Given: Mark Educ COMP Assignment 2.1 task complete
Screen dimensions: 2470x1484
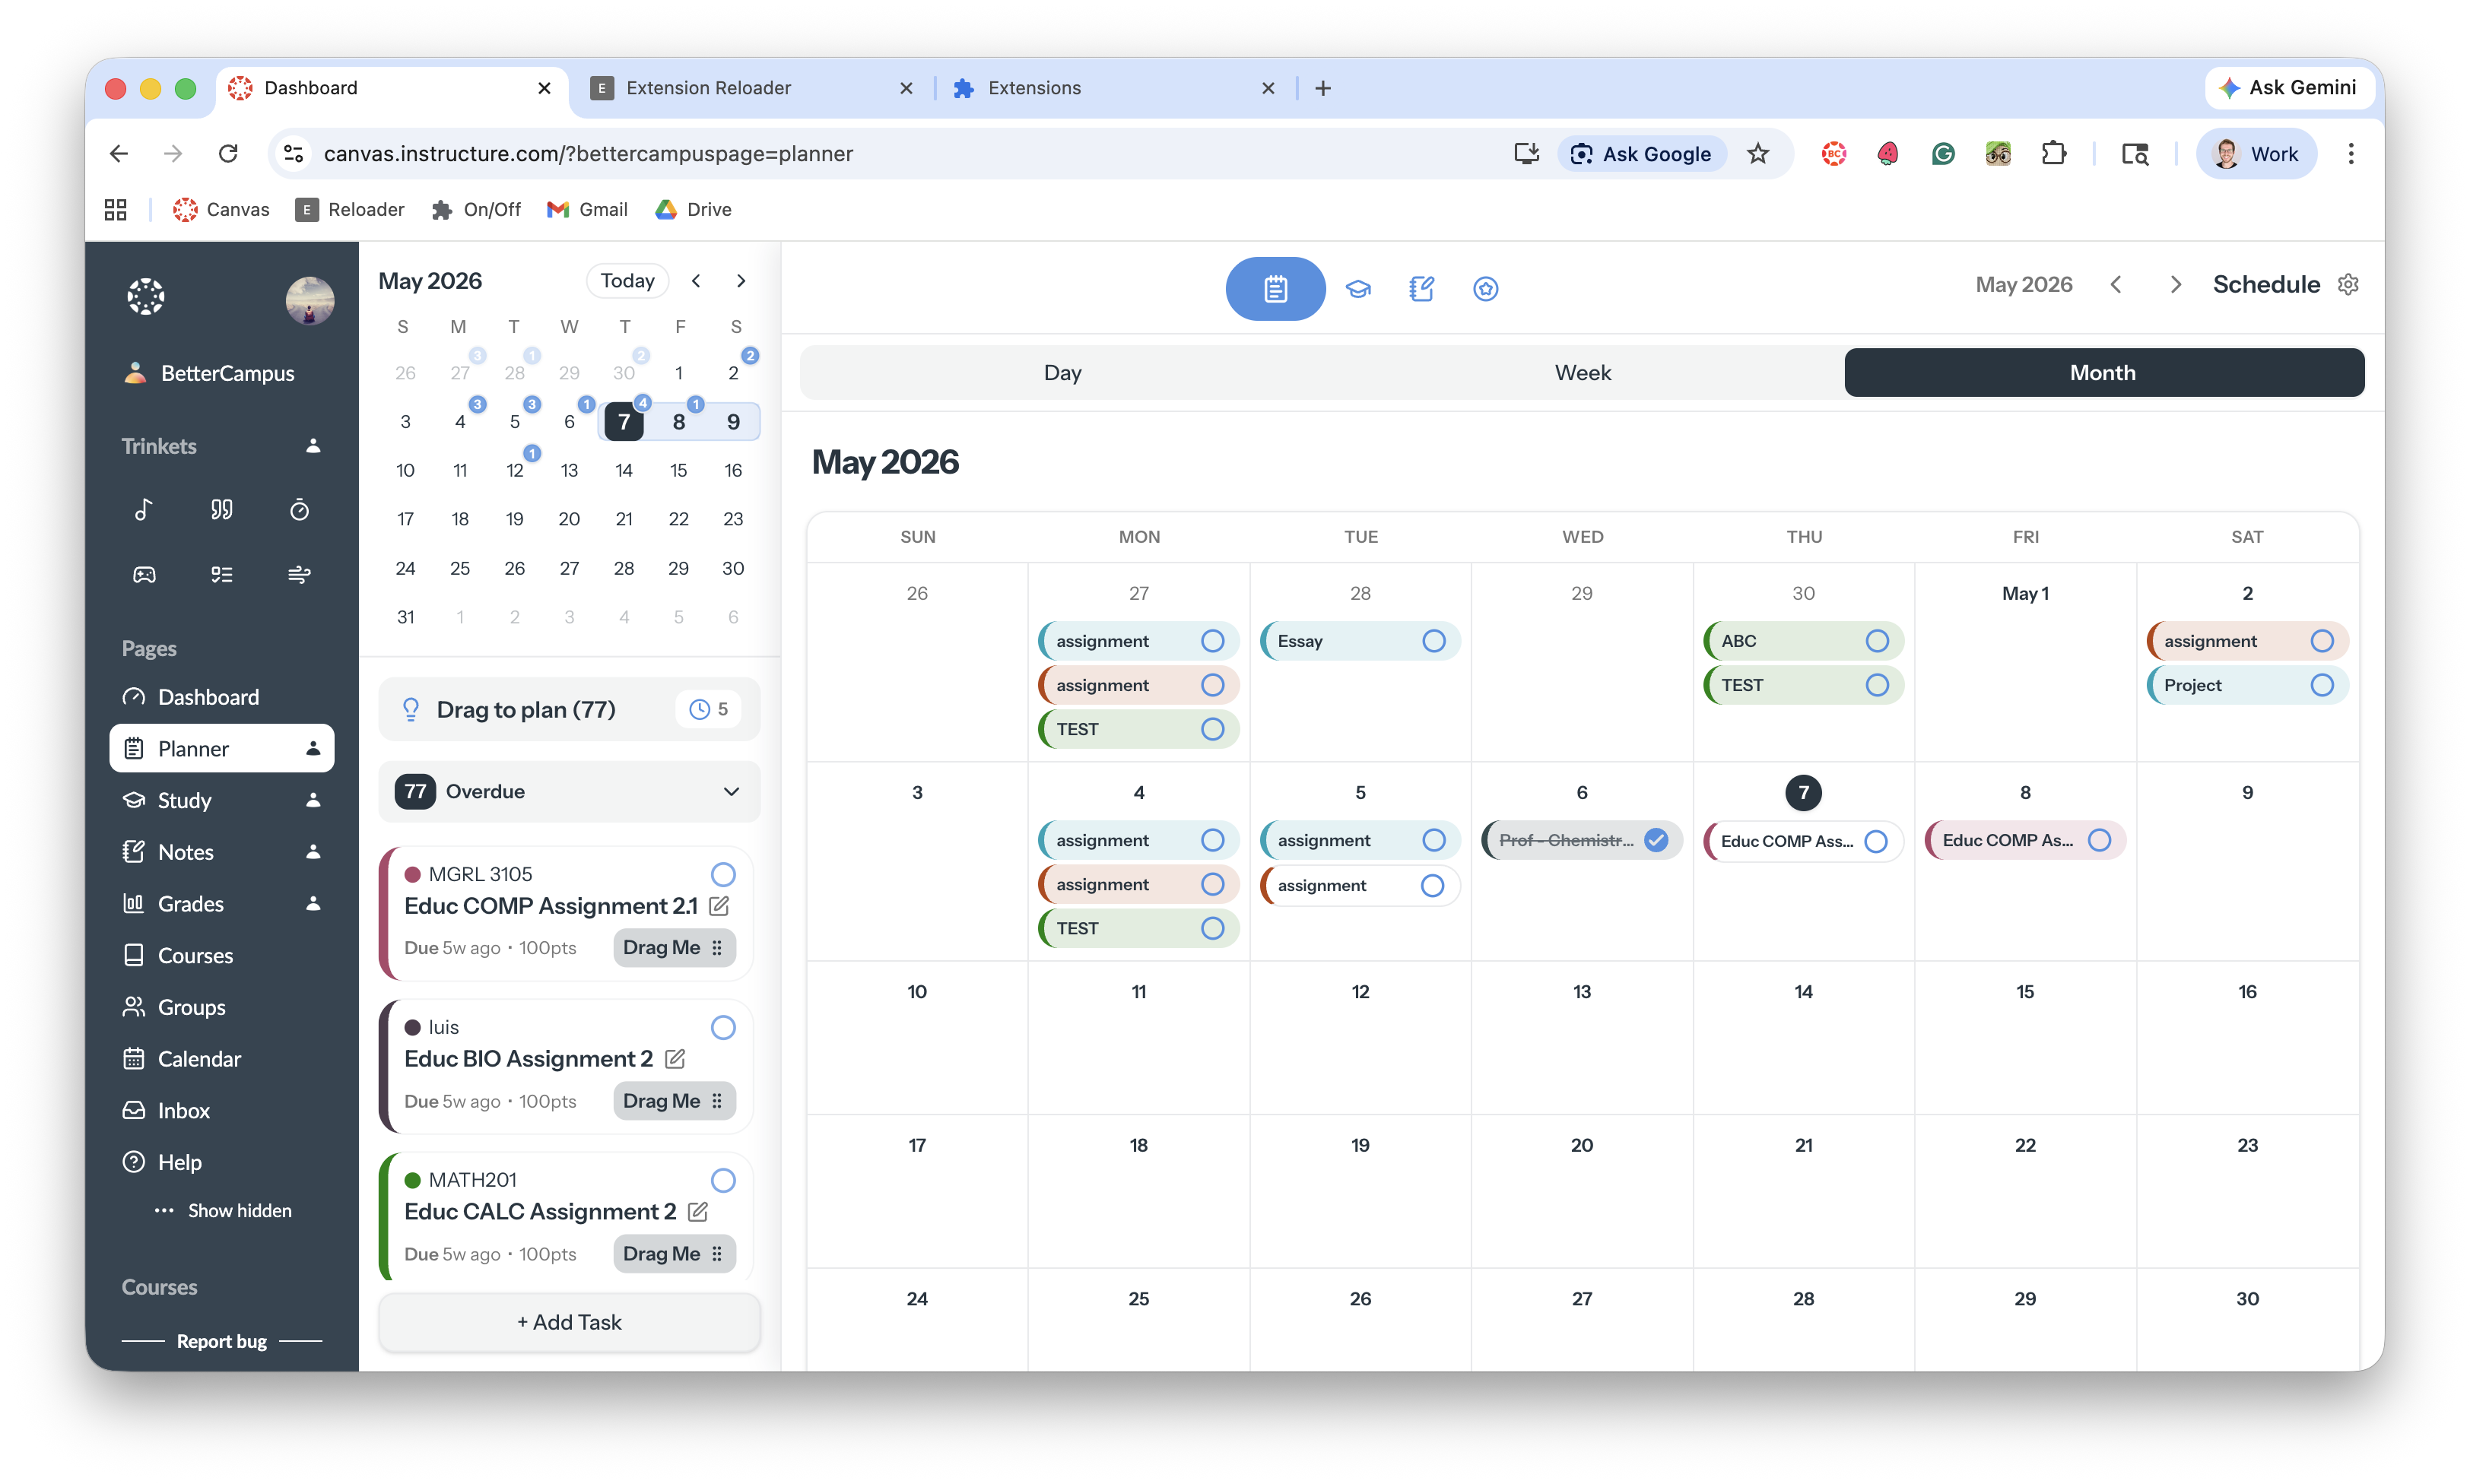Looking at the screenshot, I should (x=723, y=875).
